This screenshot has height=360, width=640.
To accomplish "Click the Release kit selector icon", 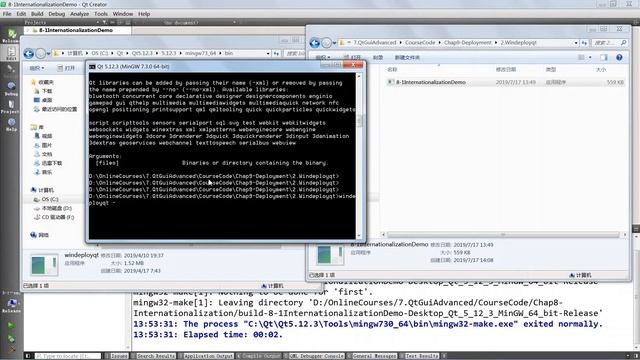I will coord(11,304).
